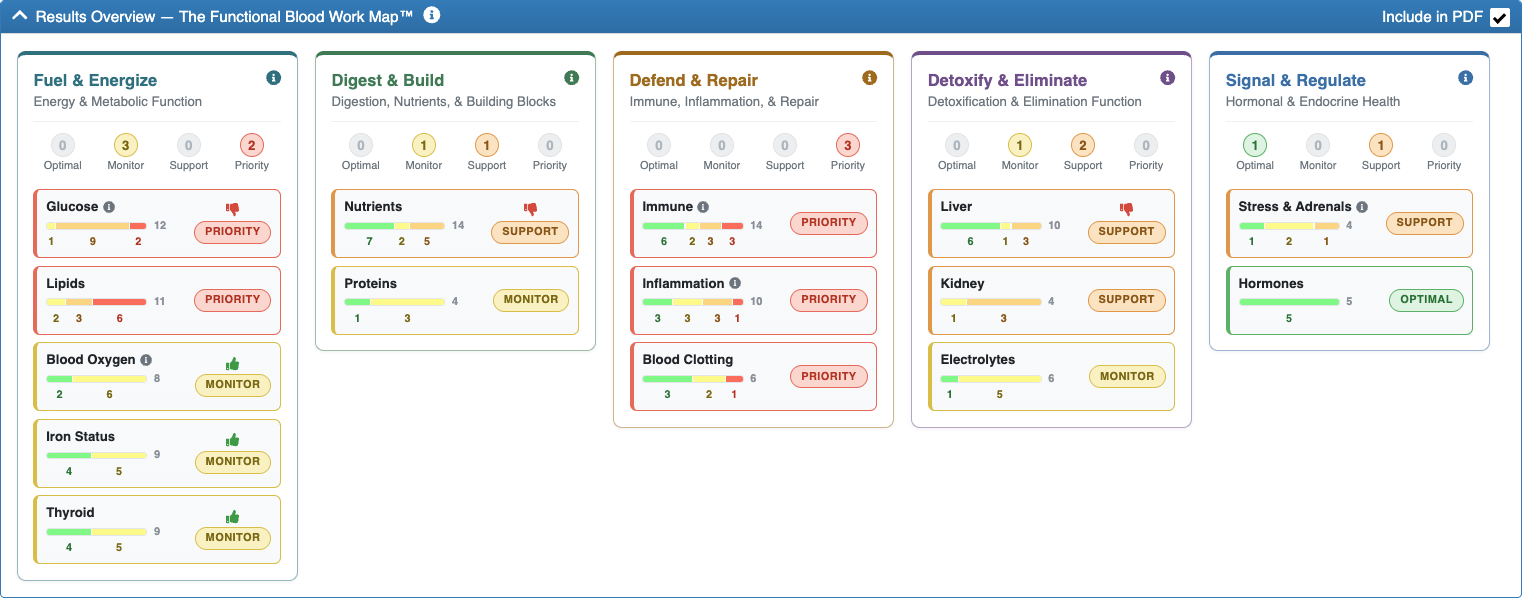1522x598 pixels.
Task: Click the Blood Clotting card title
Action: point(688,360)
